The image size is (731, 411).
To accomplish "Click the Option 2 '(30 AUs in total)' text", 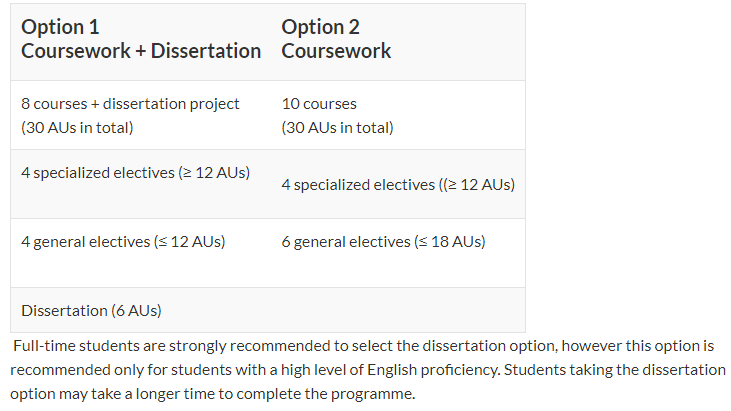I will coord(338,128).
